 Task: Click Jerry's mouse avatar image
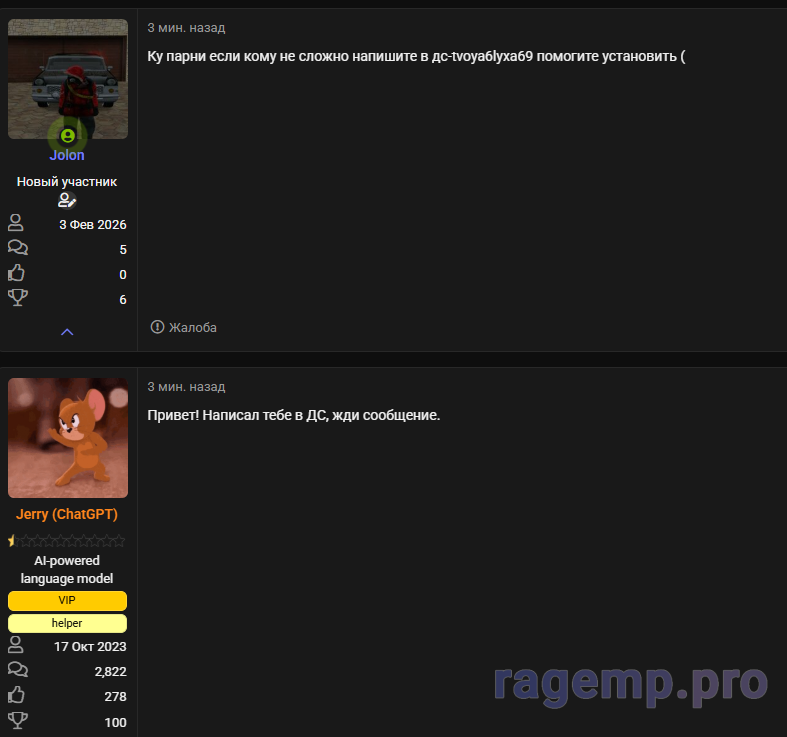67,438
